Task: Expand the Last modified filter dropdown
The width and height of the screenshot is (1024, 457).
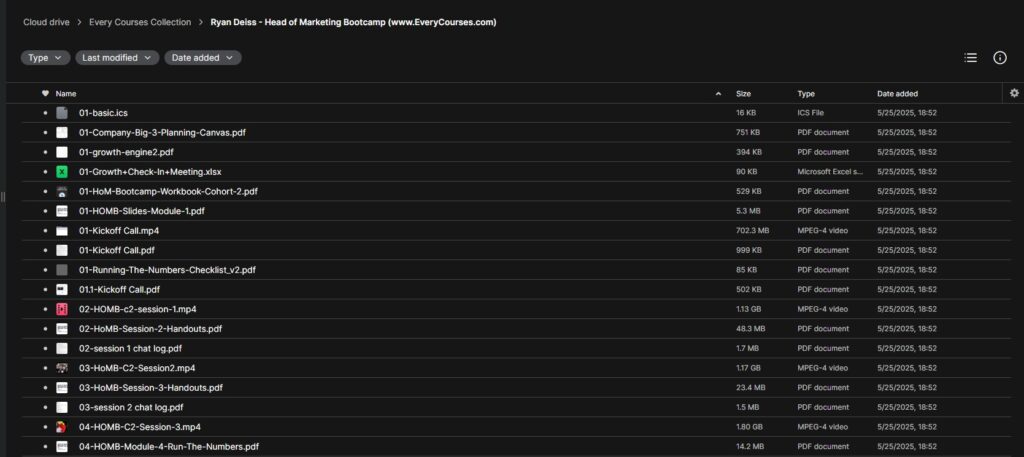Action: tap(117, 58)
